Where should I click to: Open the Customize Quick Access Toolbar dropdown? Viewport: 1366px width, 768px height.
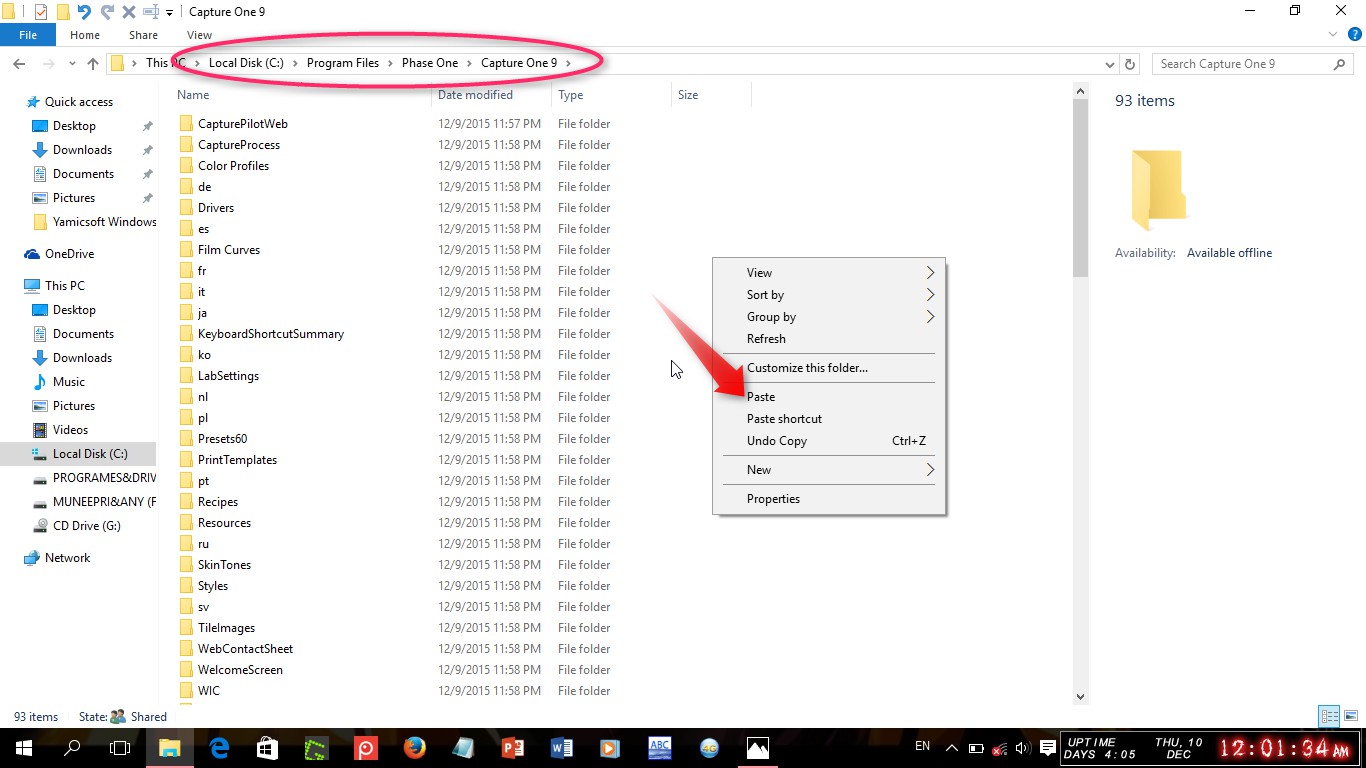169,13
